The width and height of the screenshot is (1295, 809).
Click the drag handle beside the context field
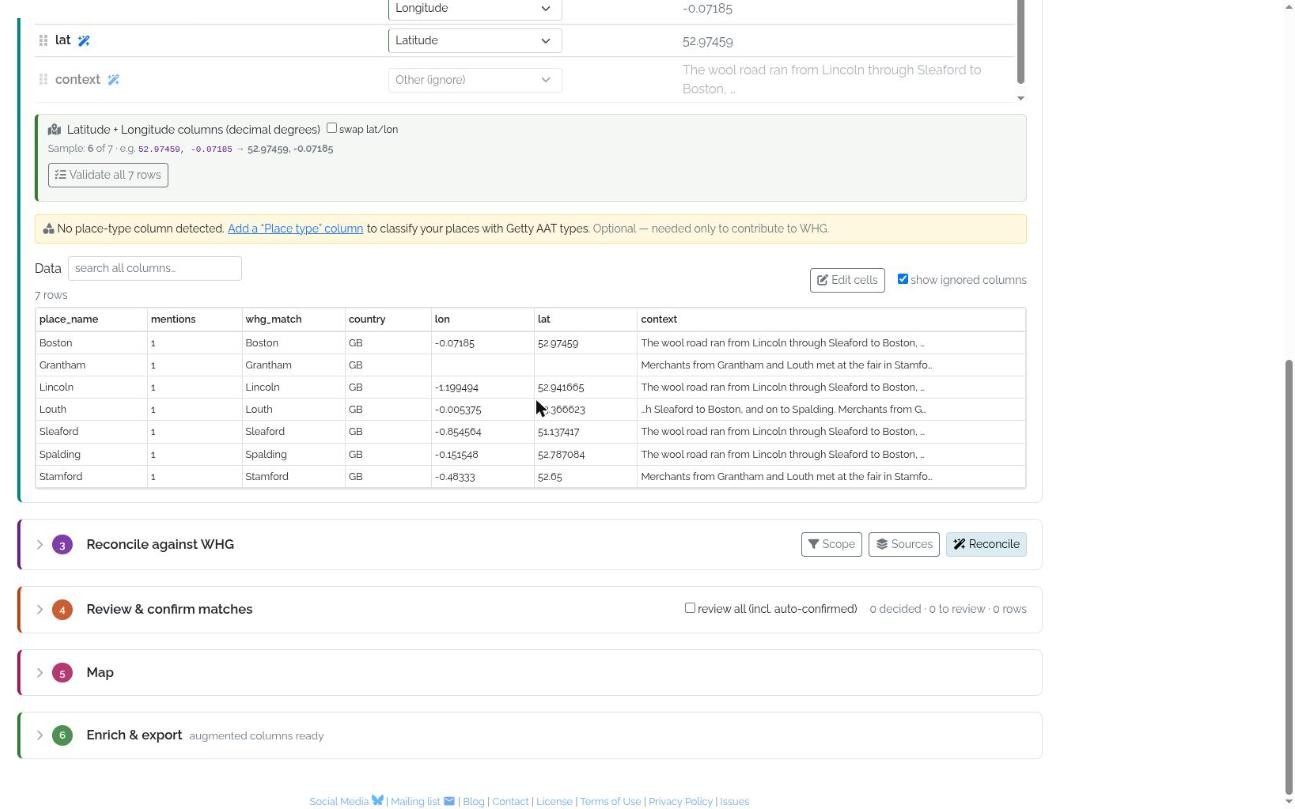(x=43, y=80)
